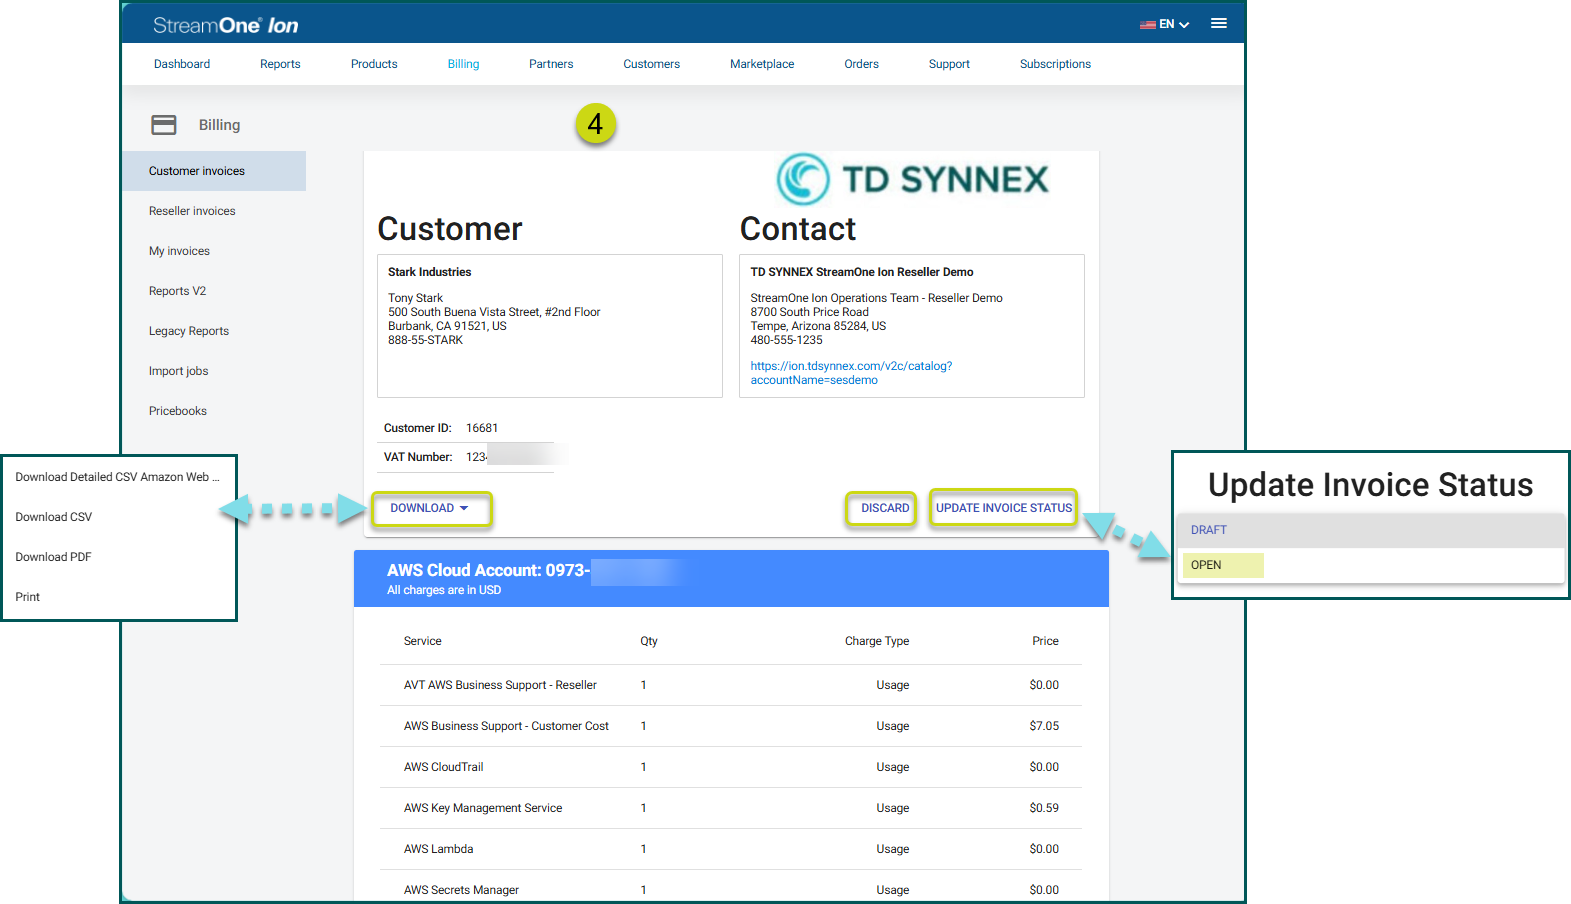The height and width of the screenshot is (904, 1571).
Task: Click the Service column header
Action: [x=422, y=641]
